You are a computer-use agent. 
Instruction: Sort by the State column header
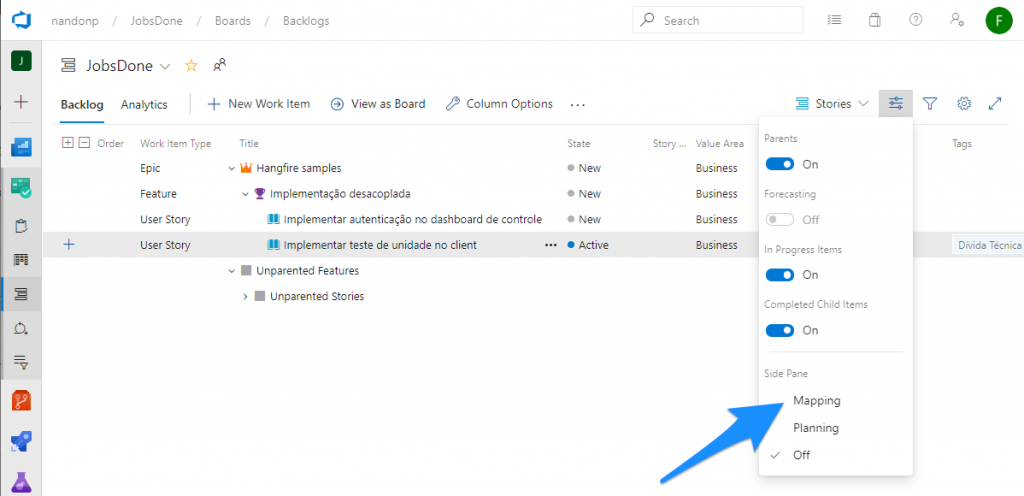pyautogui.click(x=579, y=144)
